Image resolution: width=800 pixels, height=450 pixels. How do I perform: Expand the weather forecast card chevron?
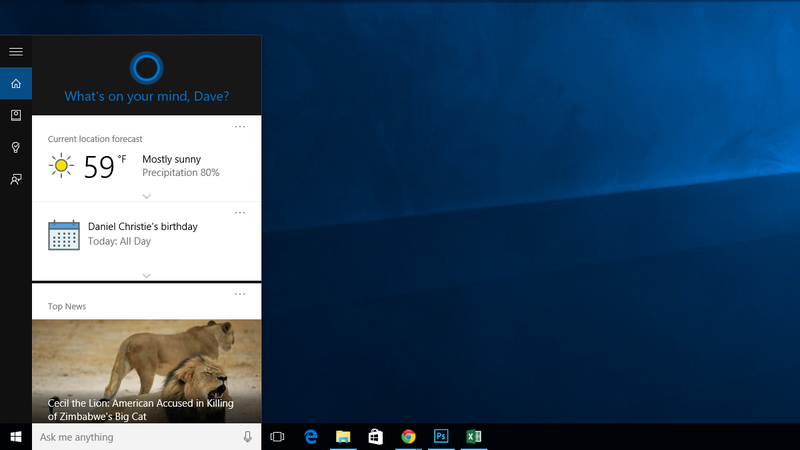pos(146,196)
